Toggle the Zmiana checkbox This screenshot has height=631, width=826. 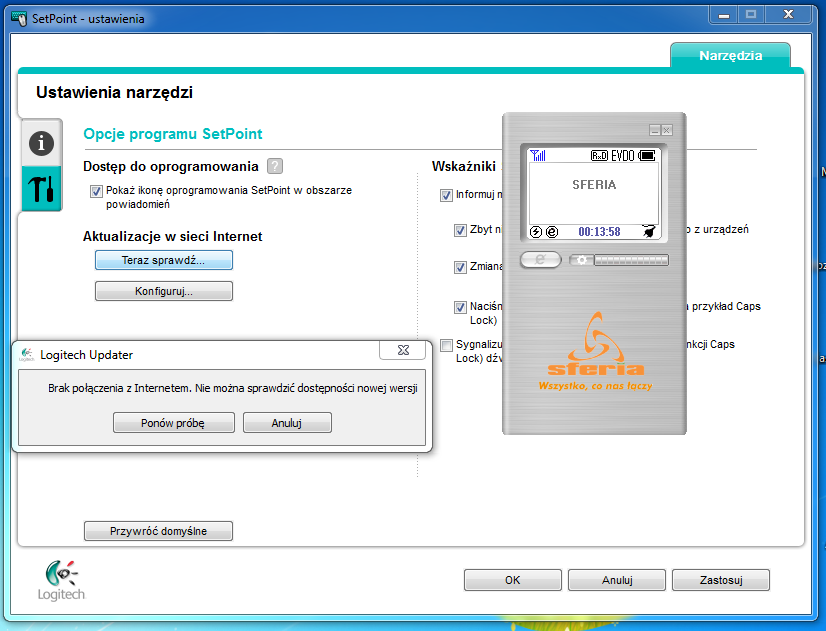click(x=460, y=267)
